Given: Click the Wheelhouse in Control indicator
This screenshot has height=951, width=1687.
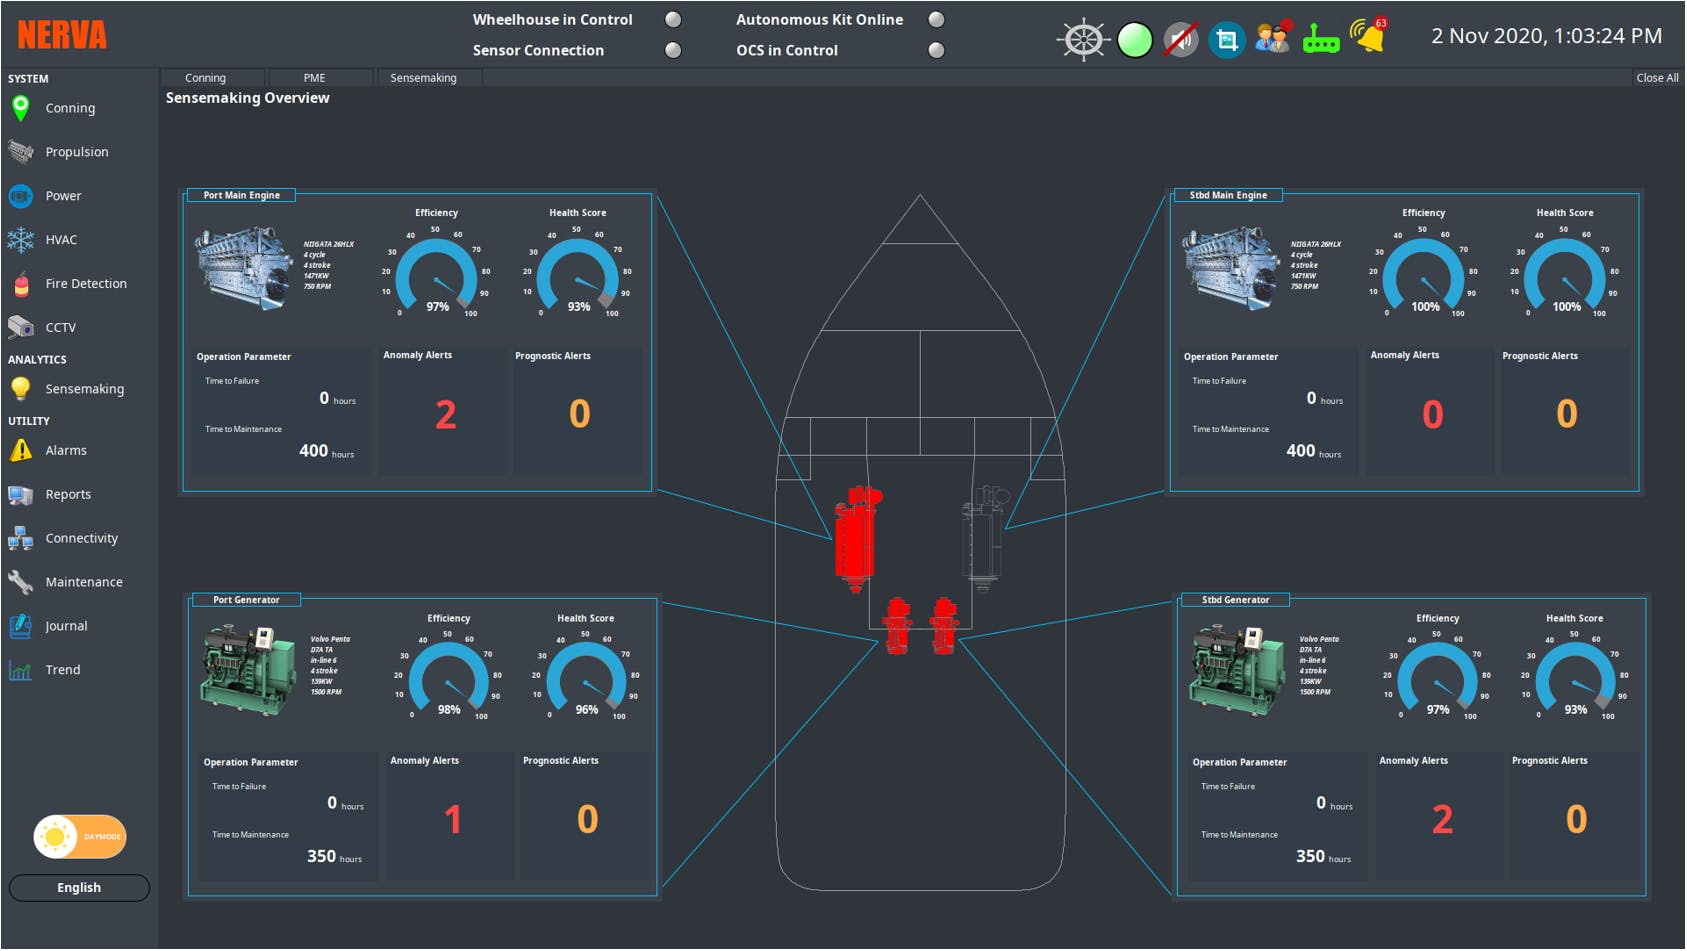Looking at the screenshot, I should point(673,20).
